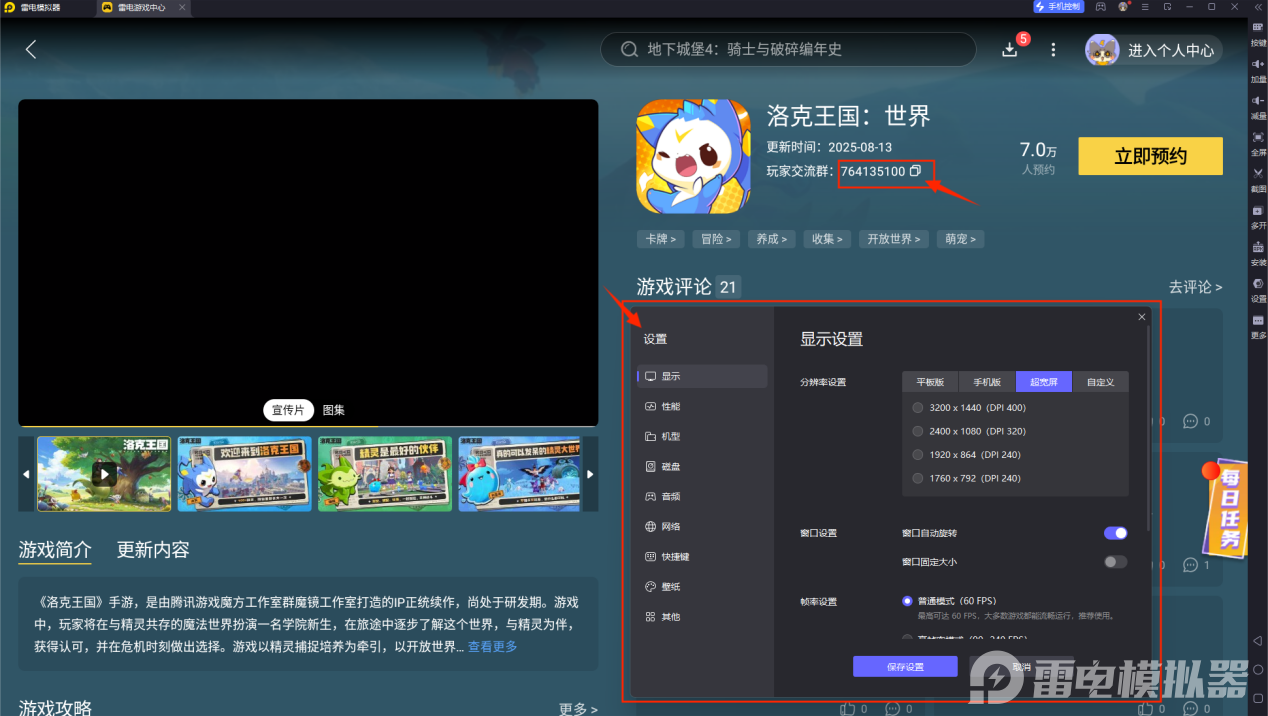
Task: Click the pop-out window icon in title bar
Action: point(1167,6)
